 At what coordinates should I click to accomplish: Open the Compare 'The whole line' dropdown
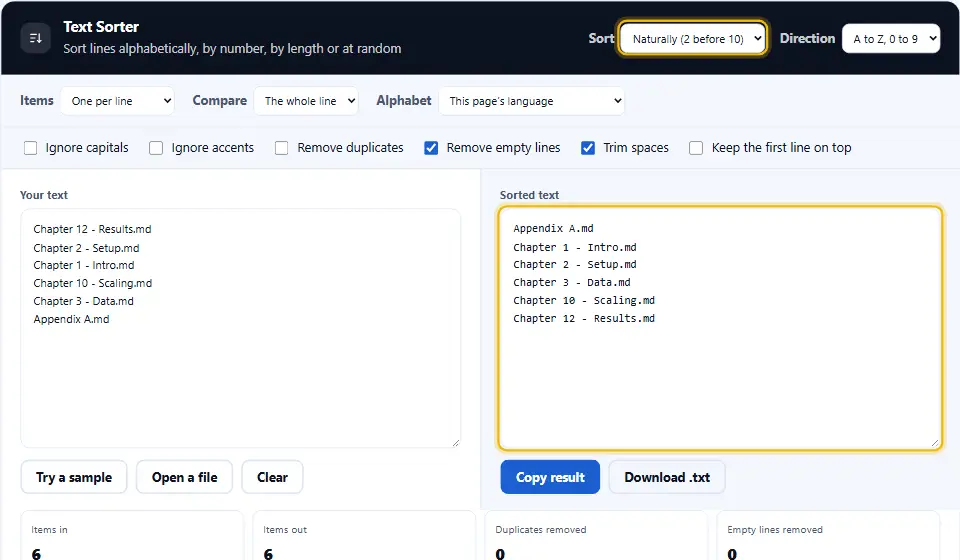(306, 101)
